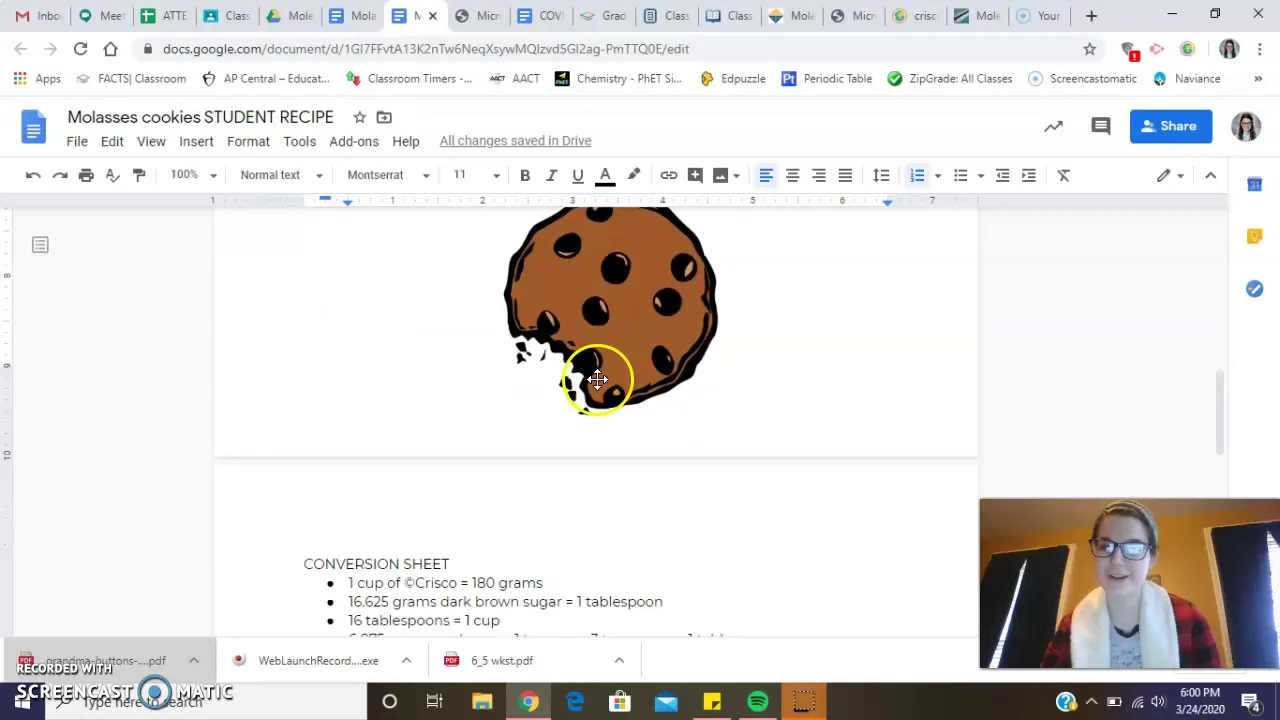Screen dimensions: 1280x720
Task: Set left text alignment
Action: (766, 175)
